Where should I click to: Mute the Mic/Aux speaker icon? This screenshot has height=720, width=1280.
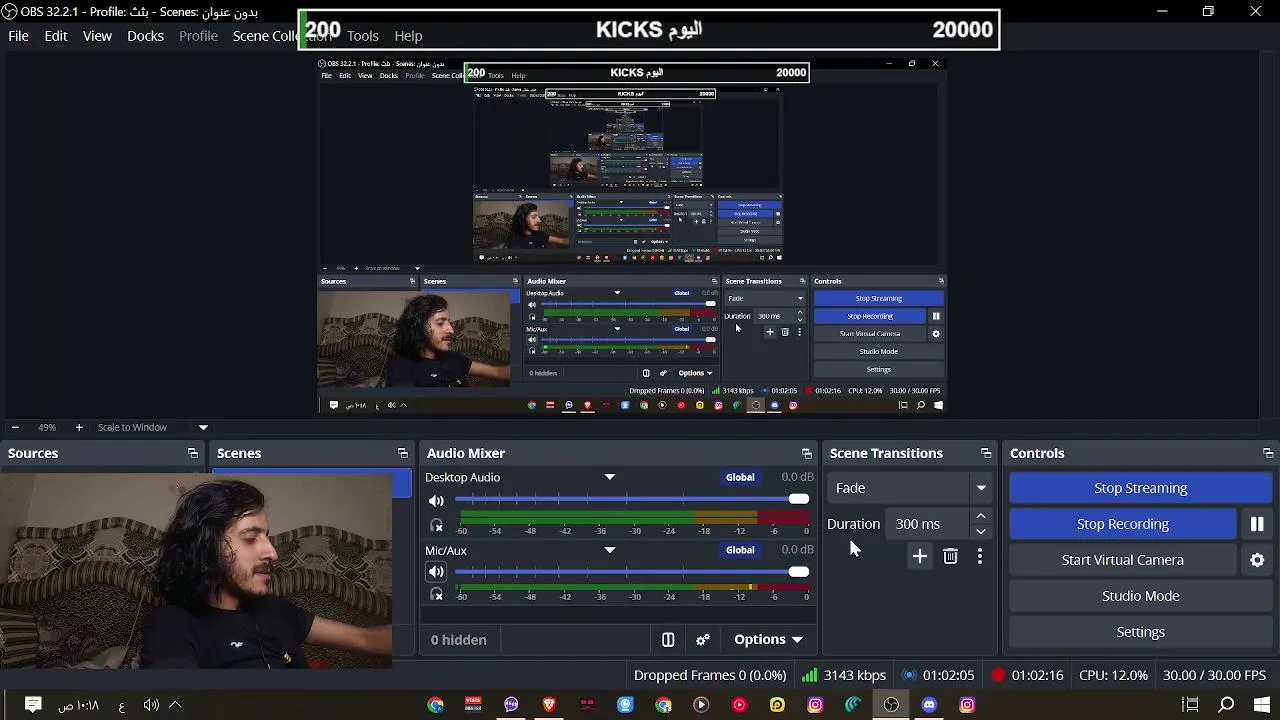(436, 572)
